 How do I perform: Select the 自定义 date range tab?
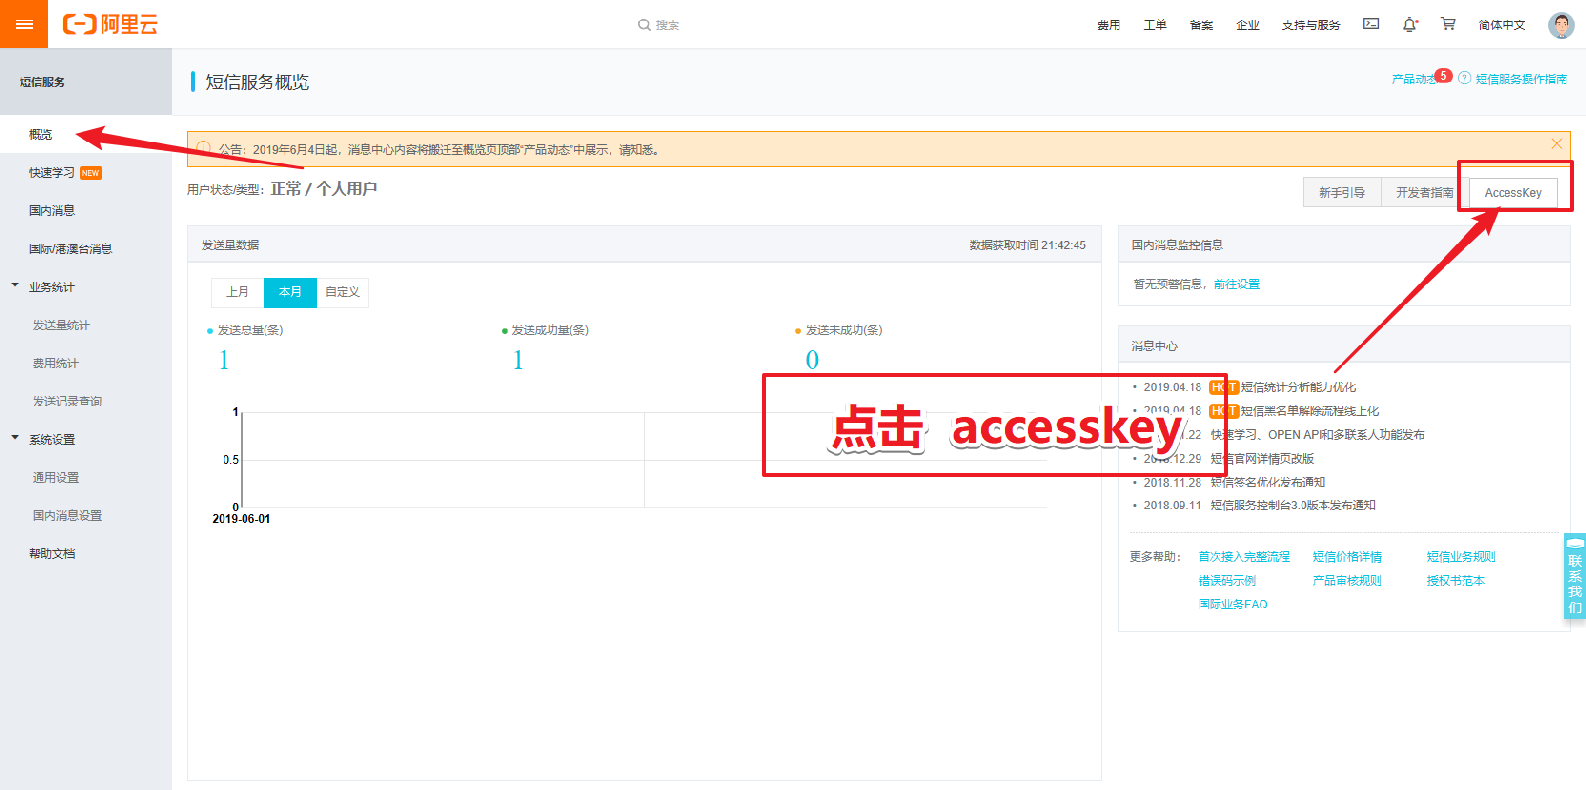342,292
